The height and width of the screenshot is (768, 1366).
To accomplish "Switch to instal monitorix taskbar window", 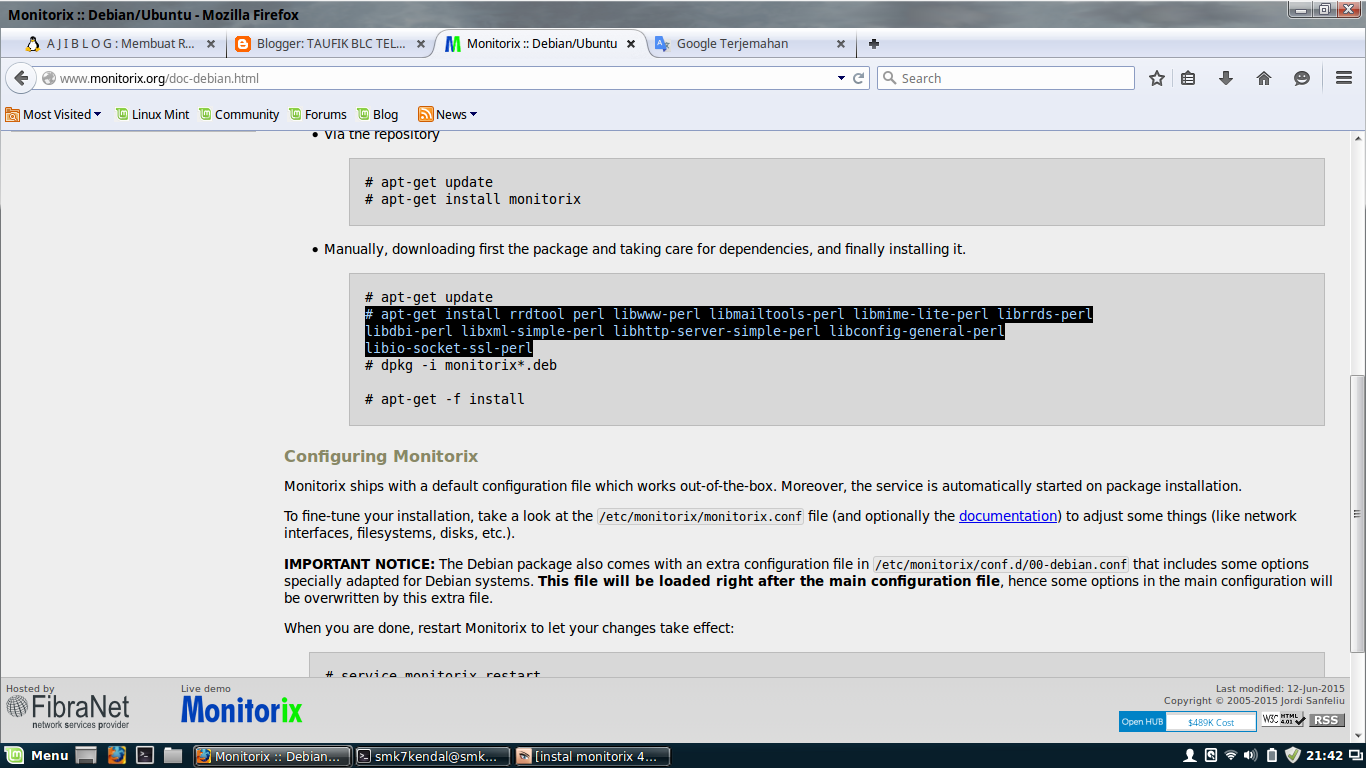I will tap(591, 756).
